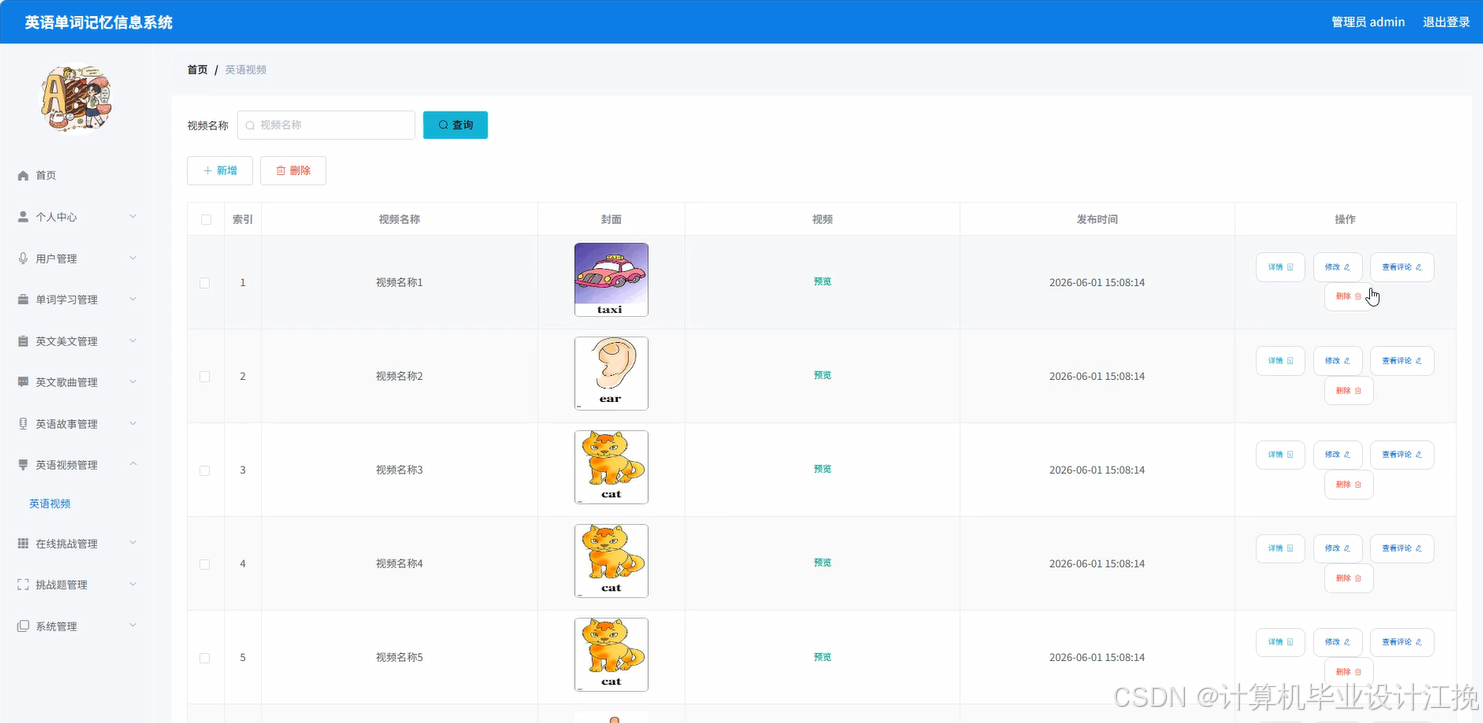Click the briefcase icon for 单词学习管理
1483x723 pixels.
[x=23, y=300]
